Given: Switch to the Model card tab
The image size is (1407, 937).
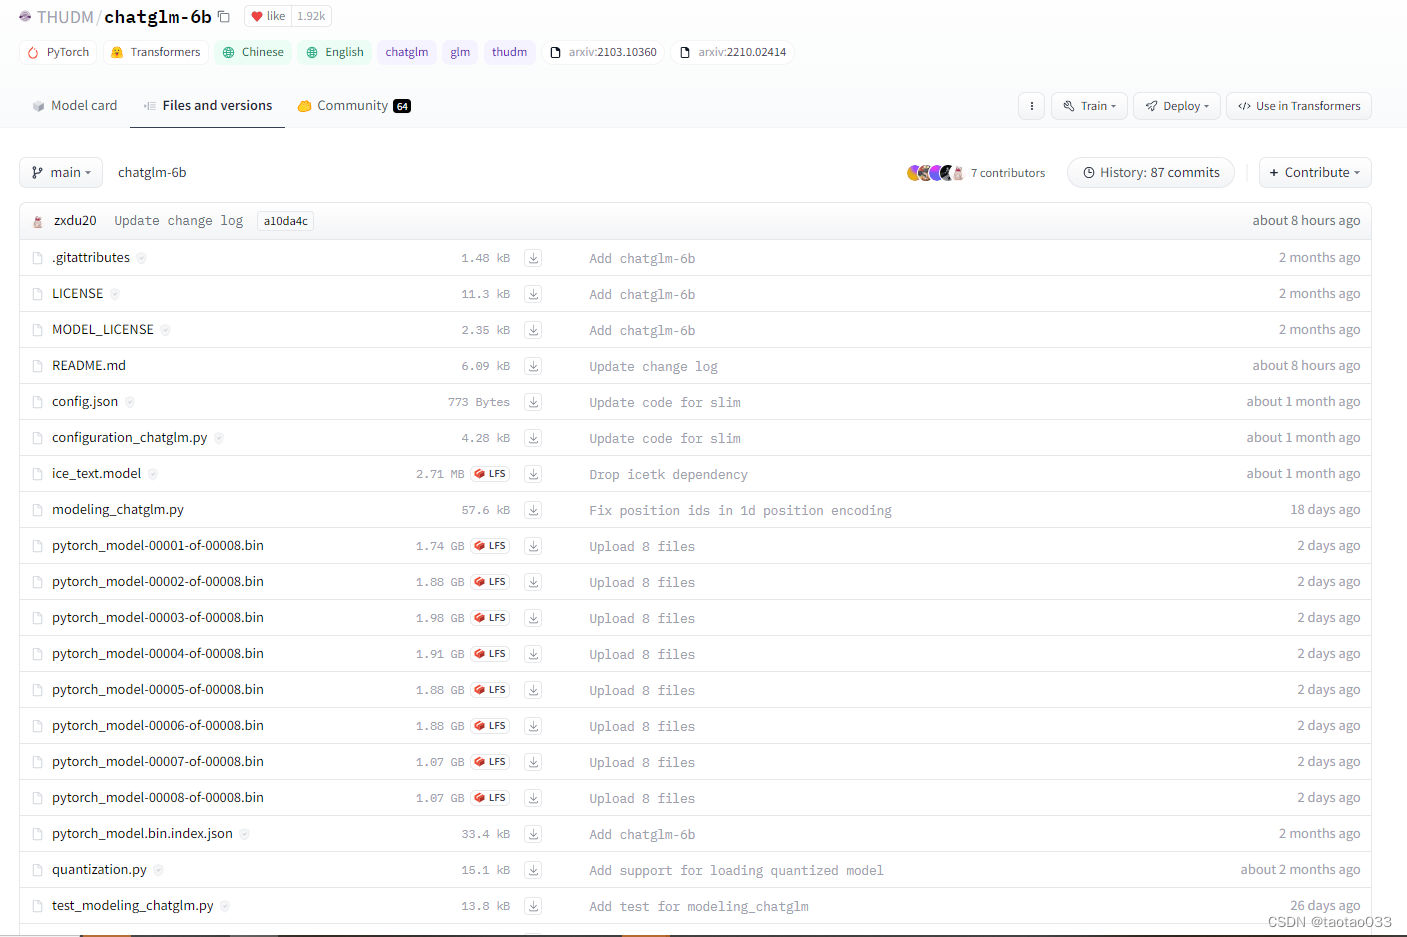Looking at the screenshot, I should point(75,104).
